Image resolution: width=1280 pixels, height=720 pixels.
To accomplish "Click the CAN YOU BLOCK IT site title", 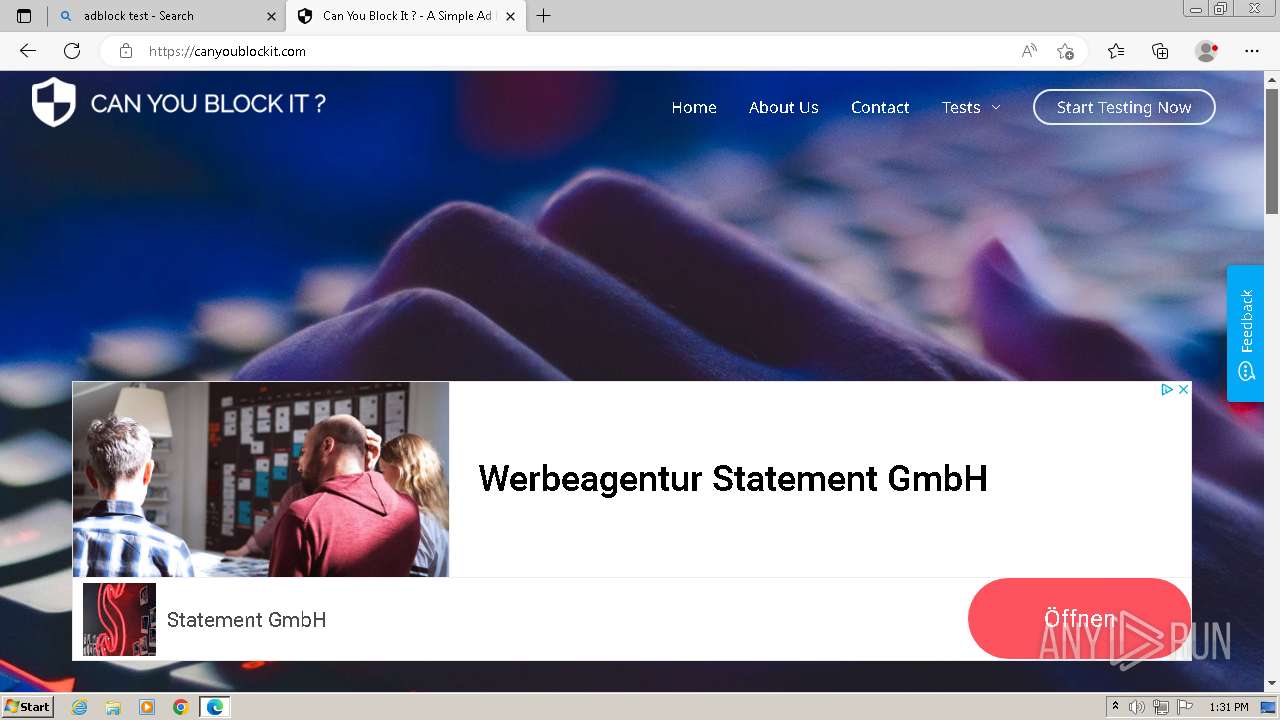I will (x=208, y=103).
